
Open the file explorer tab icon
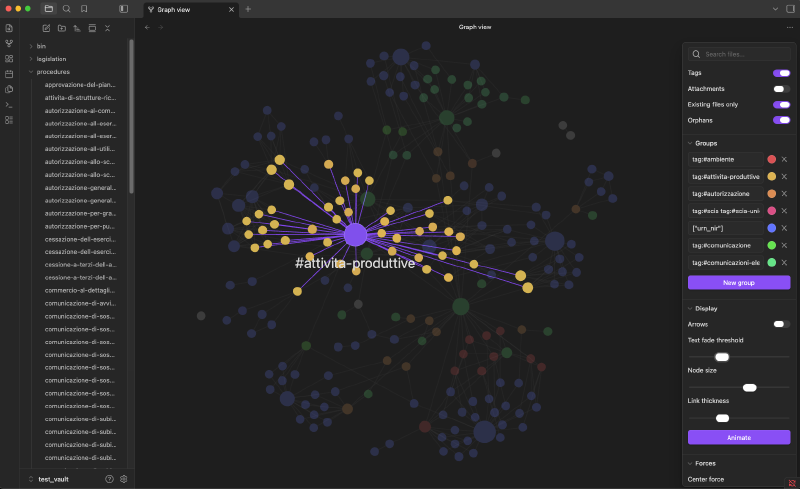click(48, 9)
